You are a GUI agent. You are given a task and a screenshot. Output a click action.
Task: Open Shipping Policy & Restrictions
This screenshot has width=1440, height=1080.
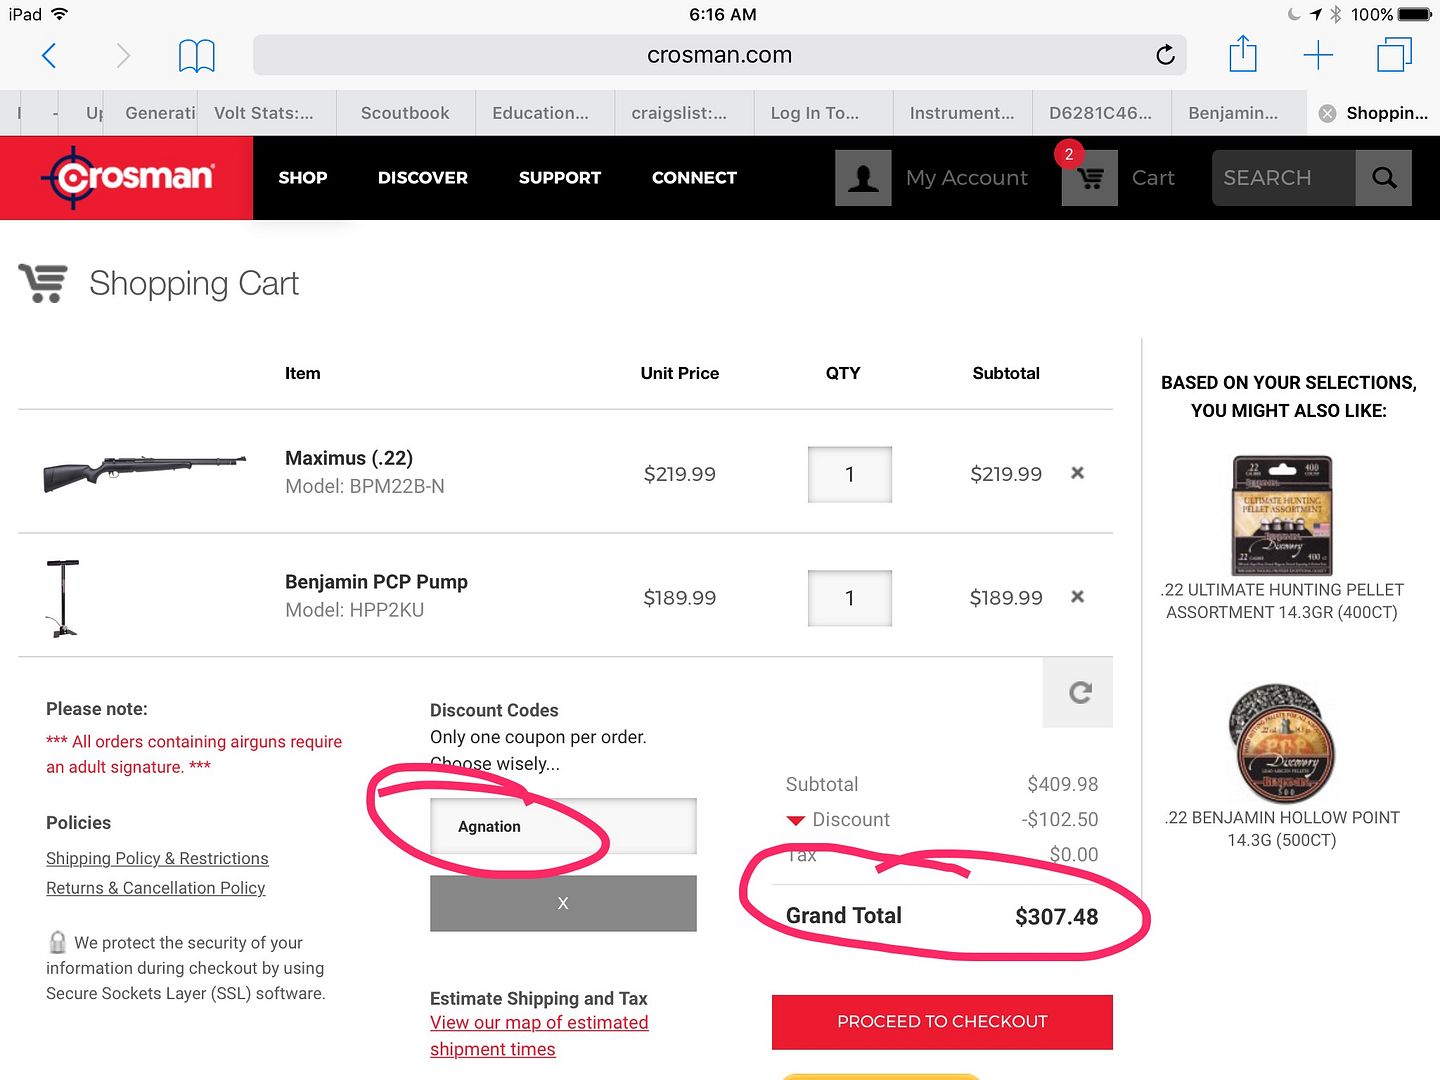[x=157, y=858]
